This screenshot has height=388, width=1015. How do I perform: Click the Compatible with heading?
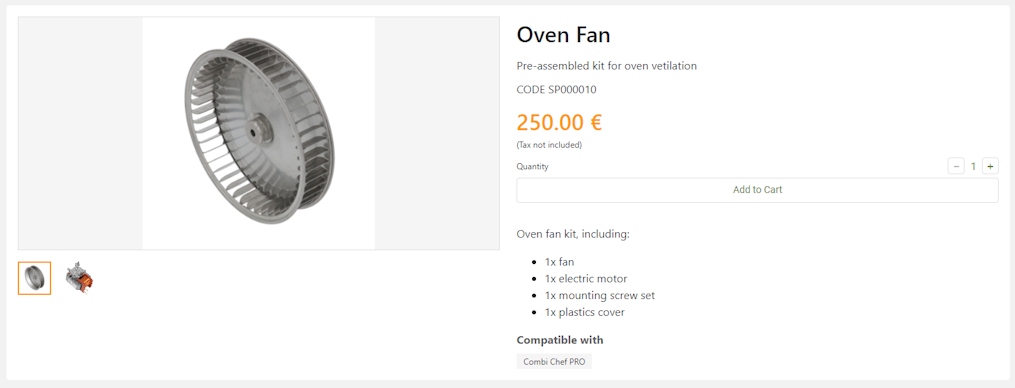point(560,340)
